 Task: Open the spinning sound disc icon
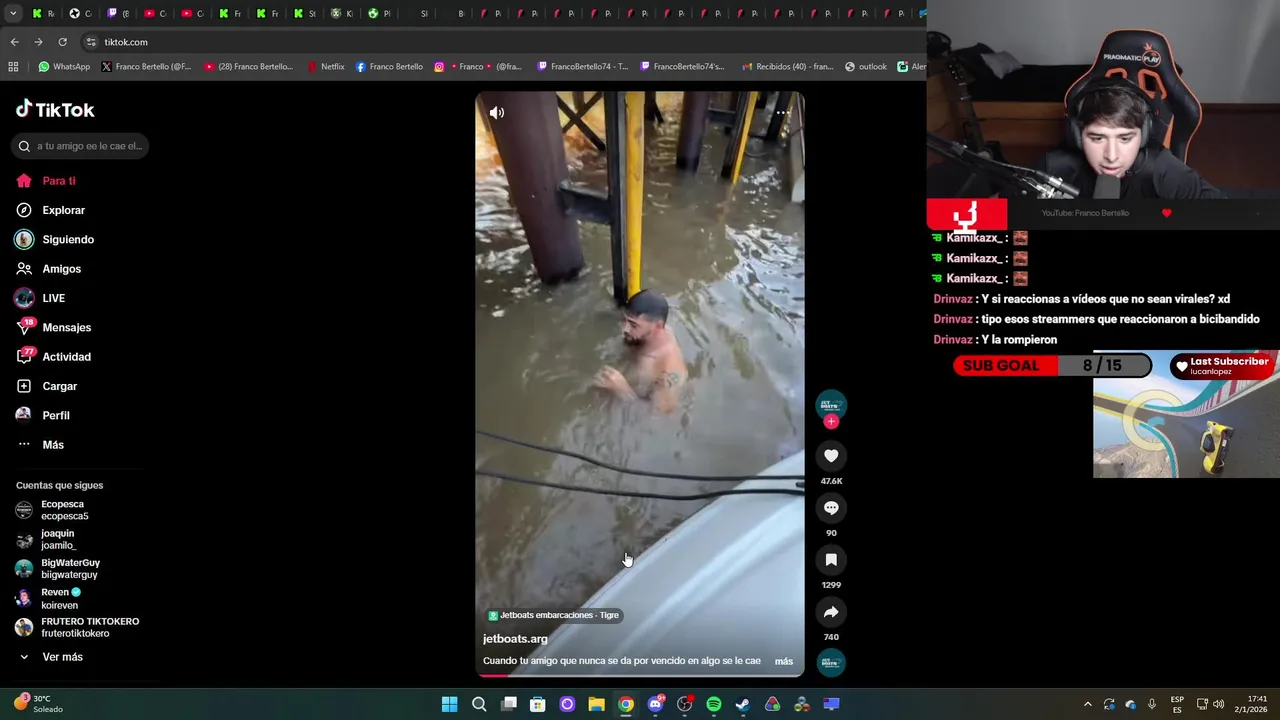tap(831, 662)
